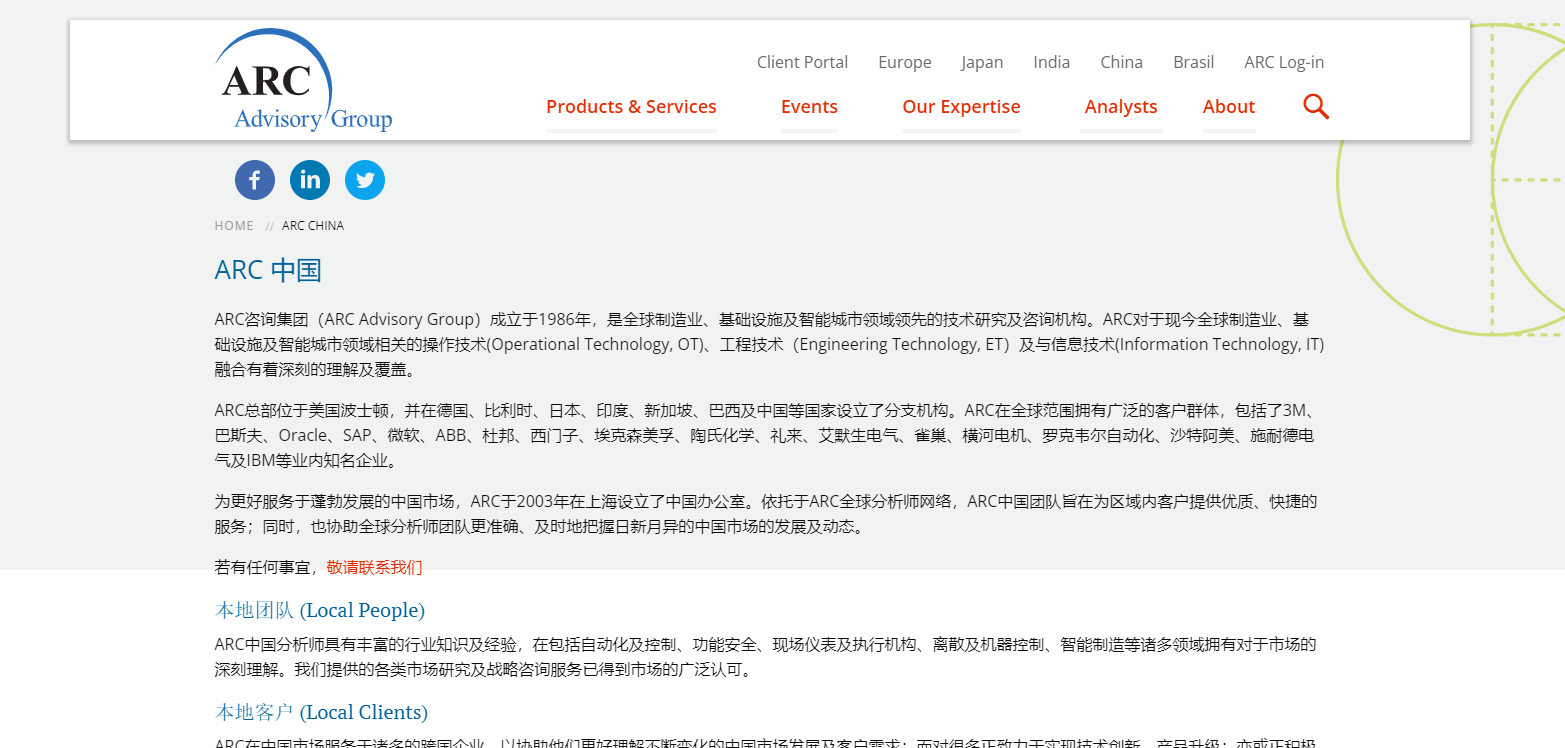Select the Japan region link
1565x748 pixels.
click(982, 62)
